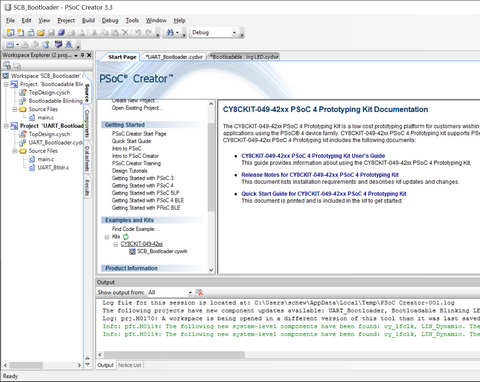Switch to the Start Page tab

click(x=122, y=57)
